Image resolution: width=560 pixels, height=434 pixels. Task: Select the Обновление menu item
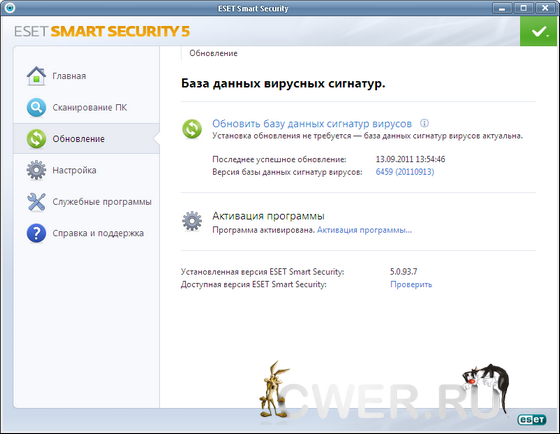click(86, 139)
